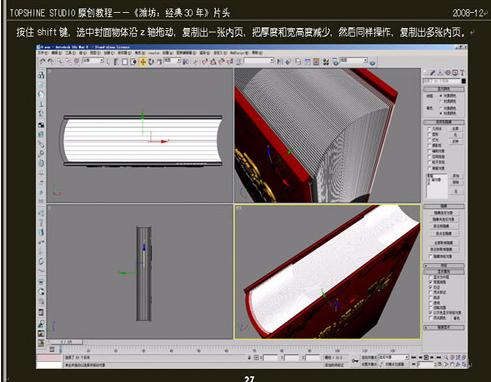Viewport: 491px width, 382px height.
Task: Open the reference coordinate system dropdown
Action: pyautogui.click(x=172, y=60)
